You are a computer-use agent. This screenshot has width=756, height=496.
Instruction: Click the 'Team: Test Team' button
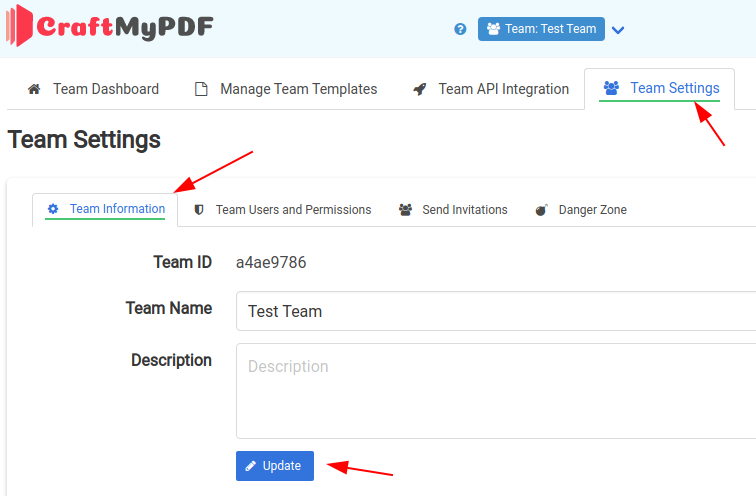(x=541, y=29)
